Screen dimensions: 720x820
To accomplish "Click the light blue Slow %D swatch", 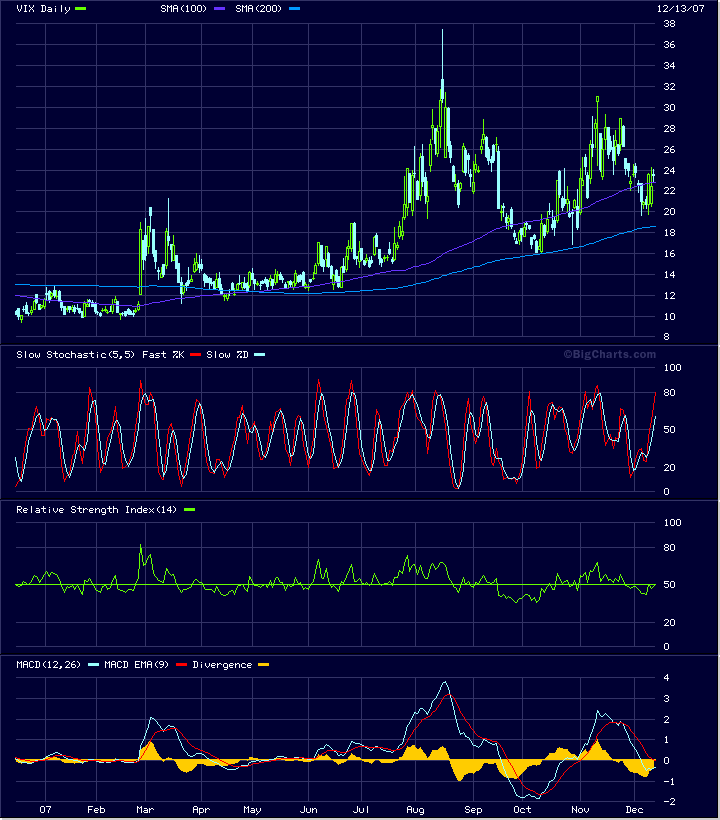I will click(x=259, y=355).
